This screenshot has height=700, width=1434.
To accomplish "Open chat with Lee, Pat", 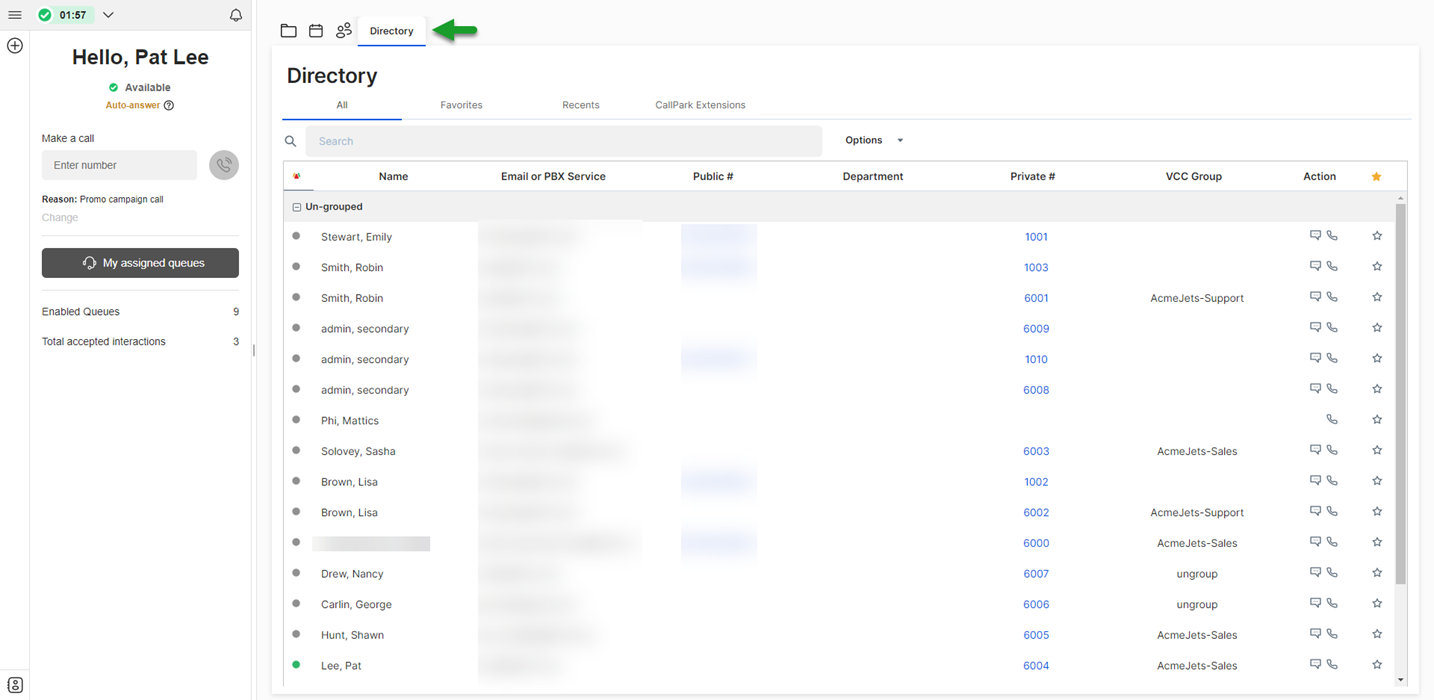I will (1315, 664).
